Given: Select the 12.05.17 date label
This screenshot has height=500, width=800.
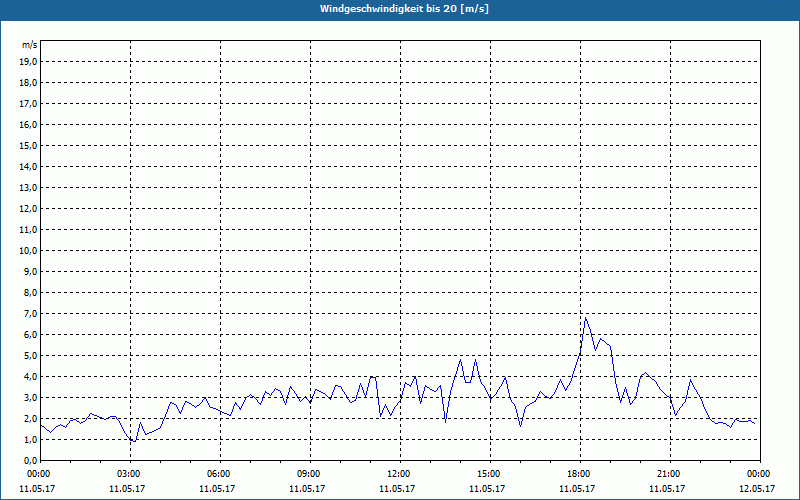Looking at the screenshot, I should point(757,488).
